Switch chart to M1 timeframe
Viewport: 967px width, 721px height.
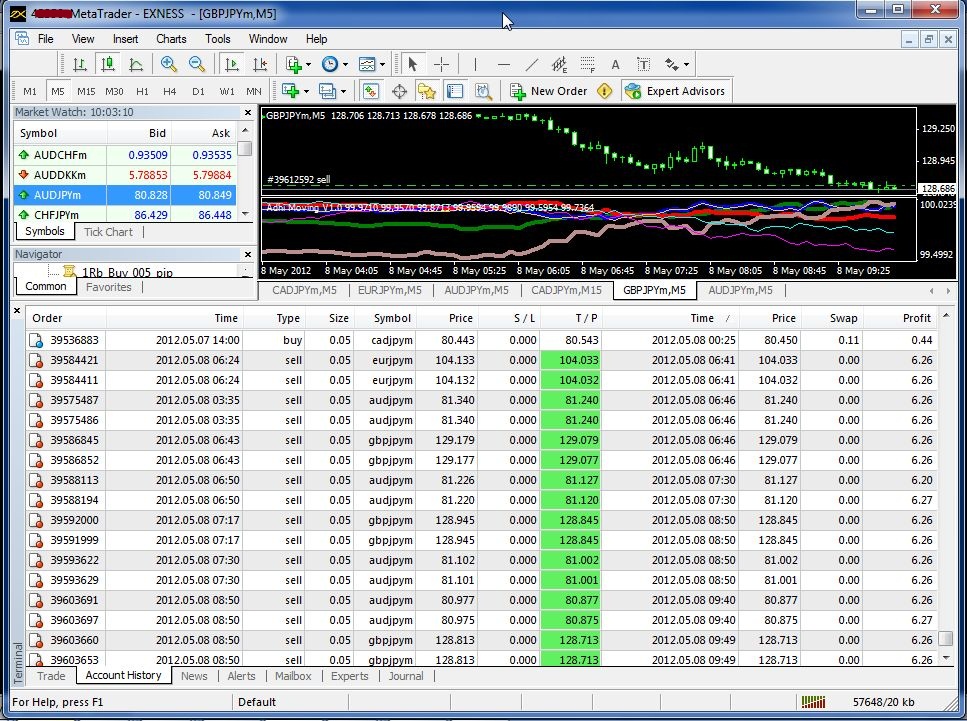point(30,91)
